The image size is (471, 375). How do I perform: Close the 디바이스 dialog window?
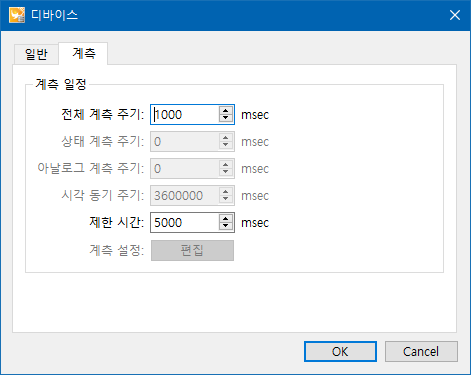click(x=455, y=15)
